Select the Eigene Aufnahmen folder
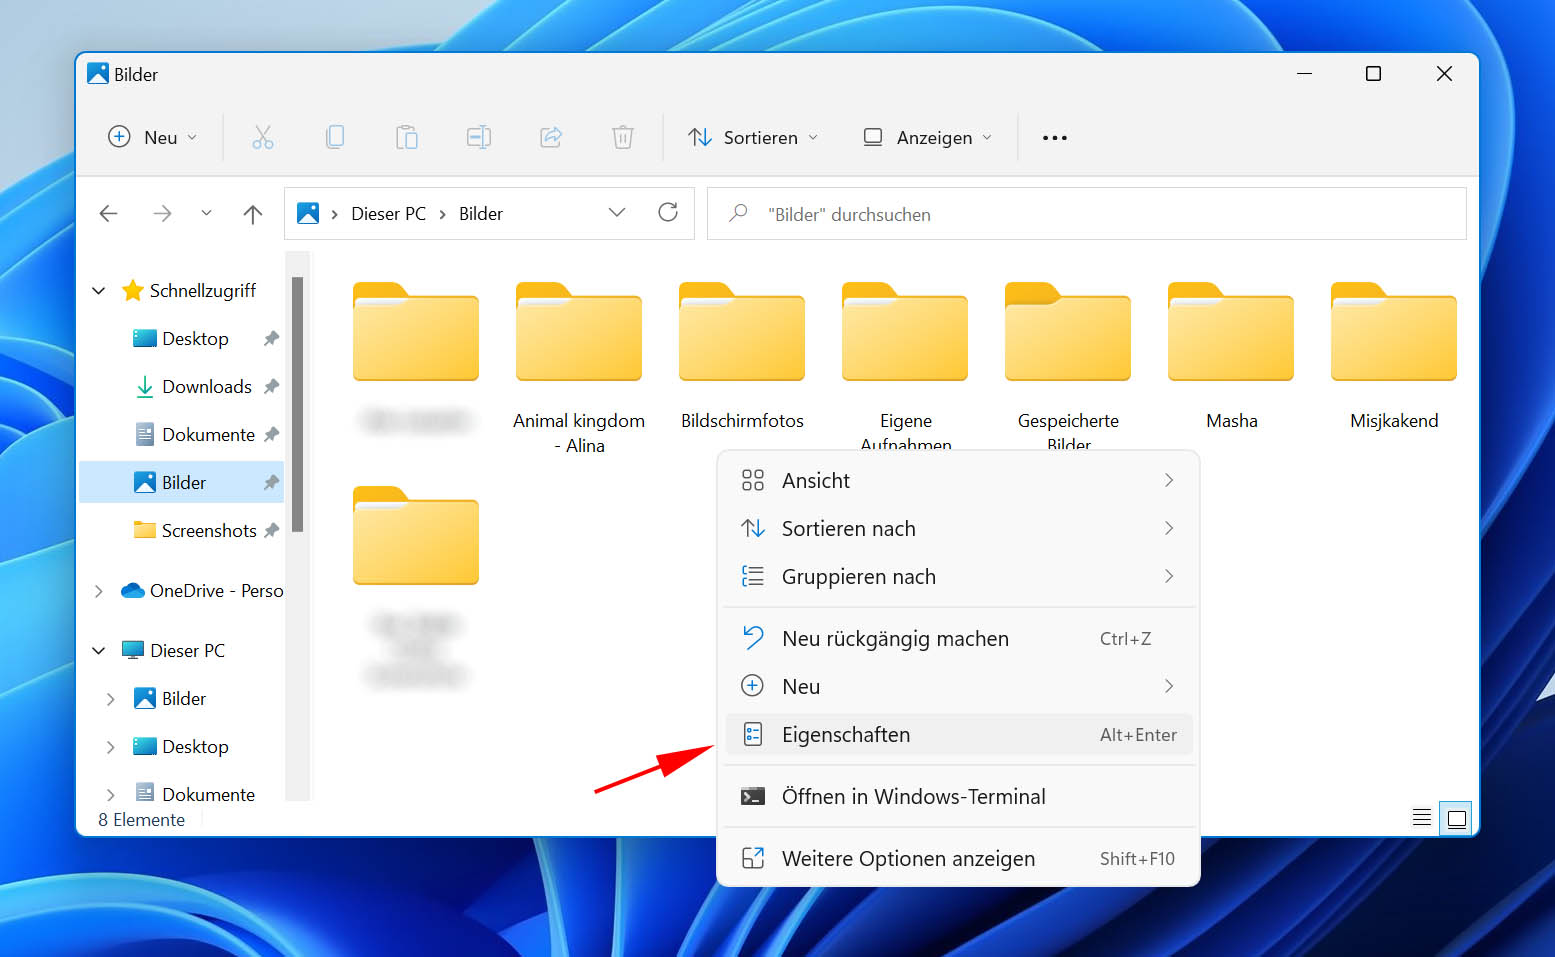 (x=905, y=364)
